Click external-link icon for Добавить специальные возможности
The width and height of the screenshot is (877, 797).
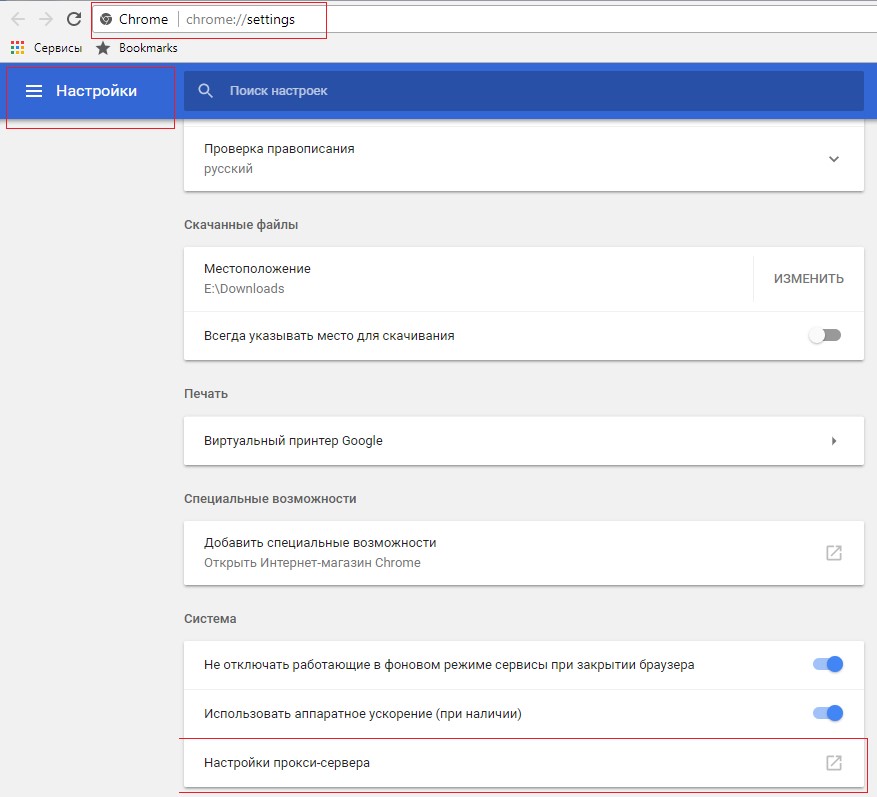(833, 552)
